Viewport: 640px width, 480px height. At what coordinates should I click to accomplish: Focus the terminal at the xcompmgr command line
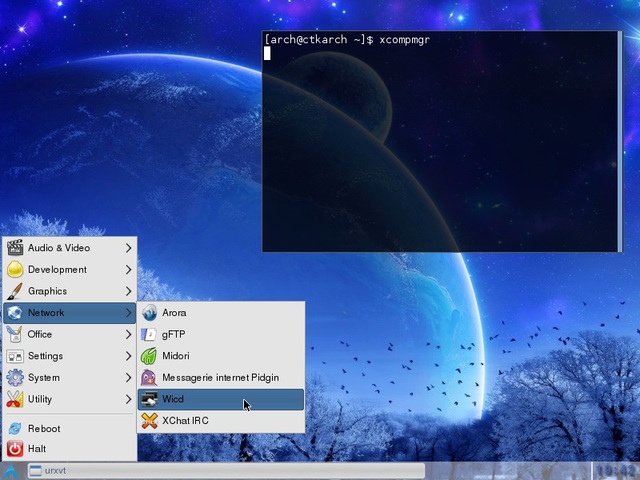(x=347, y=40)
